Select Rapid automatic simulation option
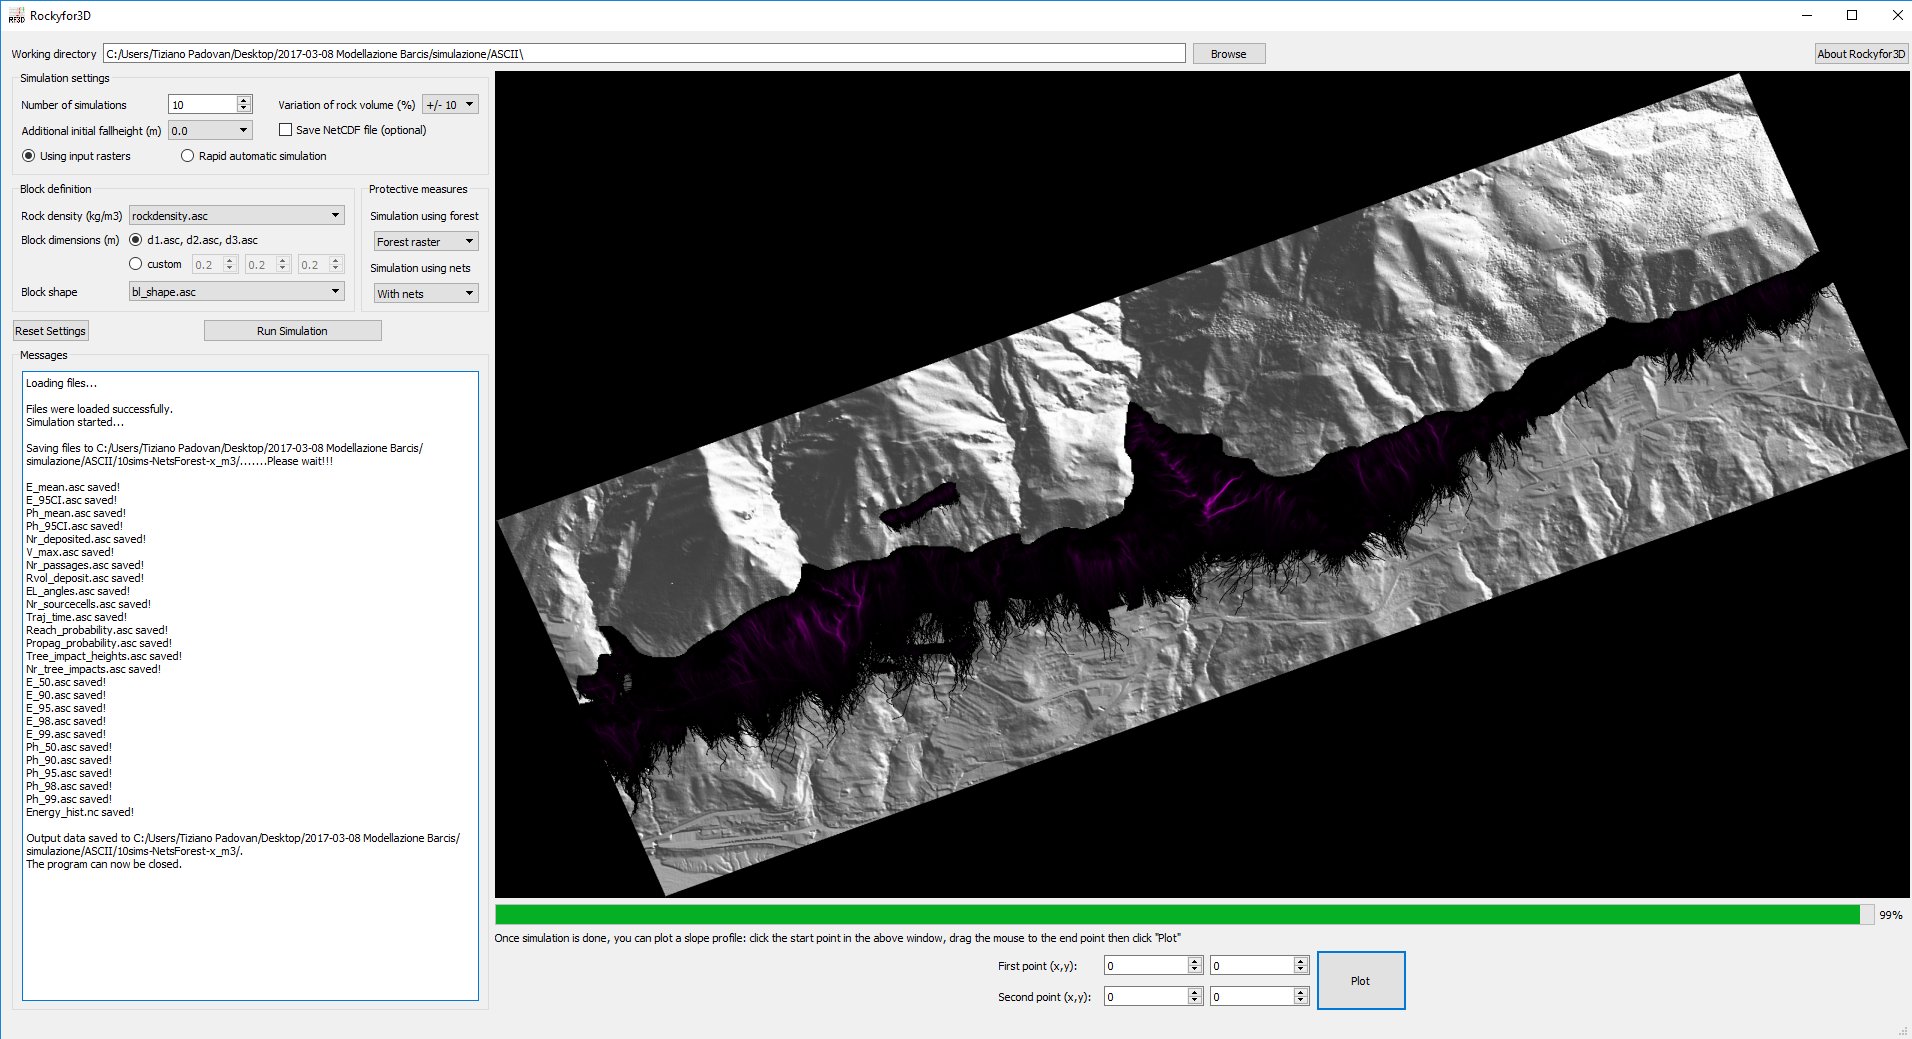Image resolution: width=1912 pixels, height=1039 pixels. click(x=187, y=156)
